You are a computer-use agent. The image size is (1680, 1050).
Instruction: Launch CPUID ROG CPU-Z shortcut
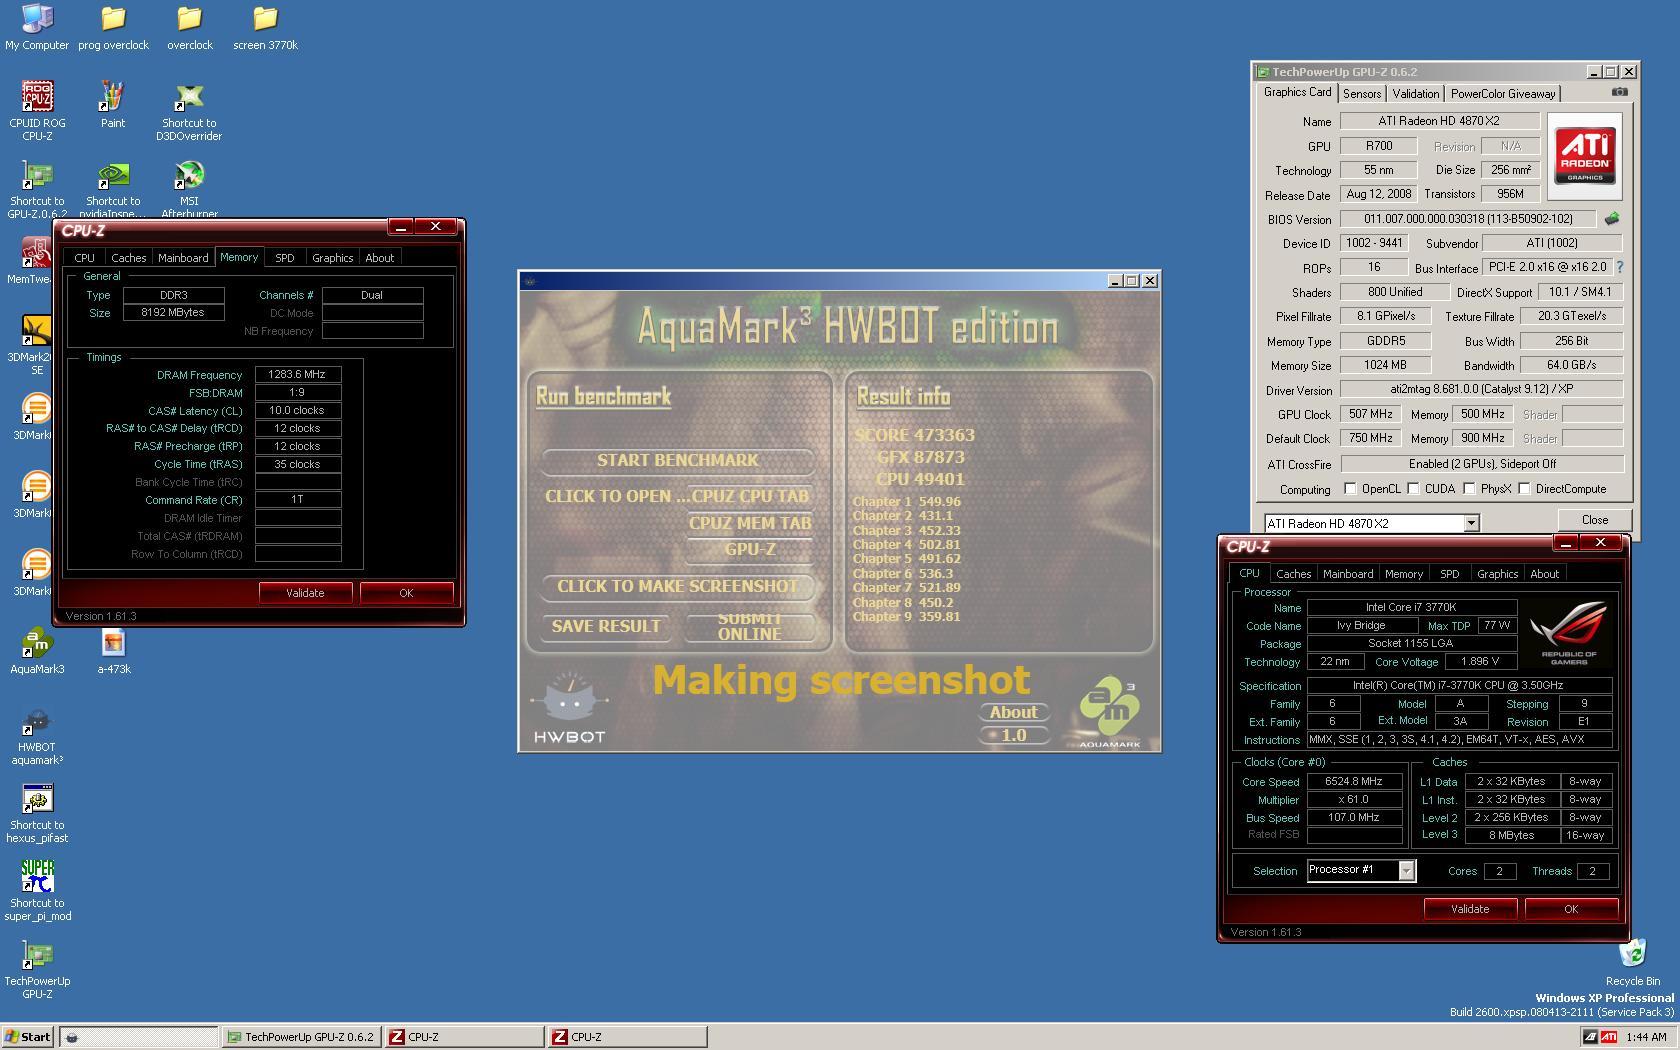coord(37,110)
